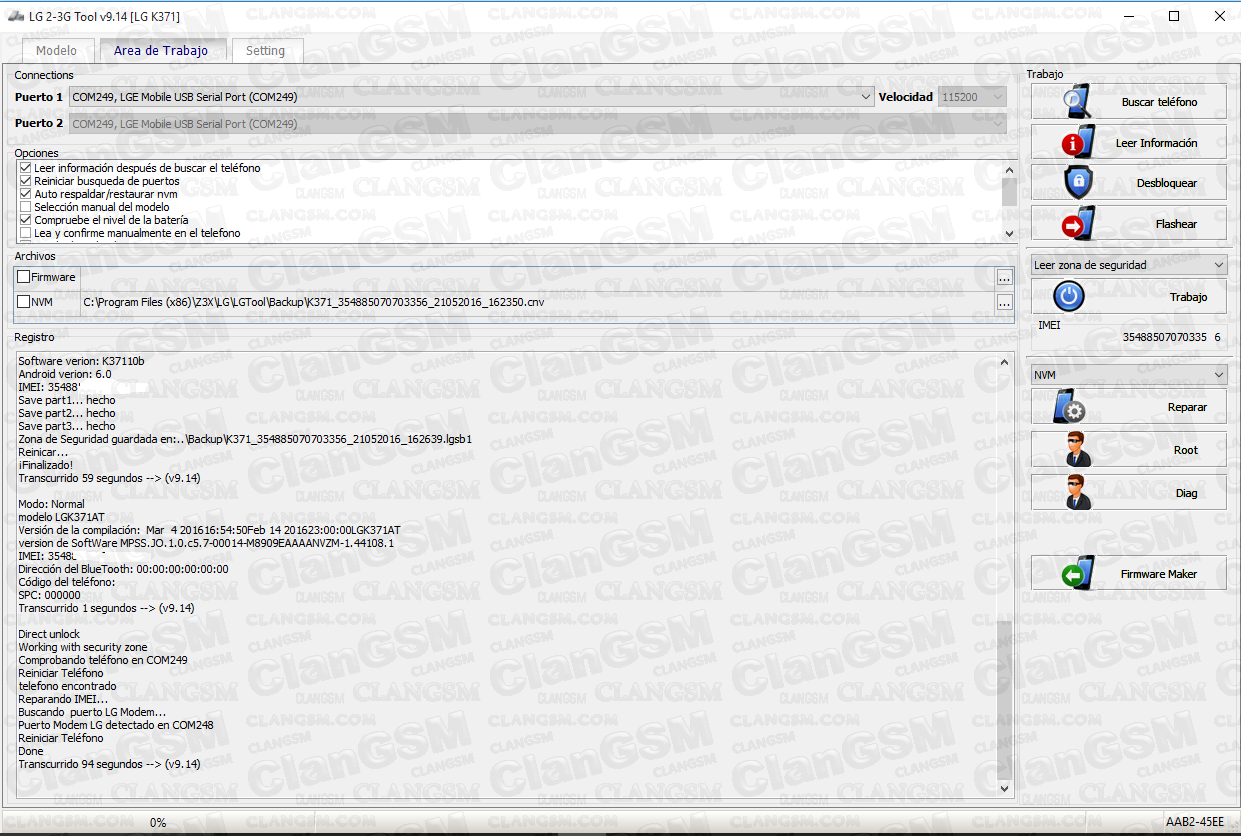Click log line 'Comprobando teléfono en COM249'
The image size is (1241, 836).
(x=103, y=660)
